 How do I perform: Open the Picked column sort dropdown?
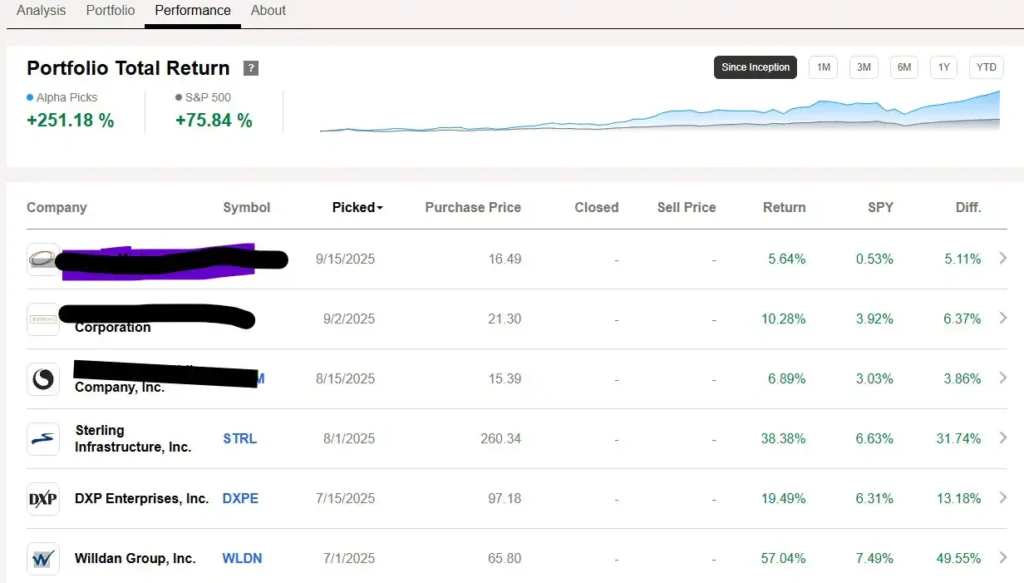357,207
